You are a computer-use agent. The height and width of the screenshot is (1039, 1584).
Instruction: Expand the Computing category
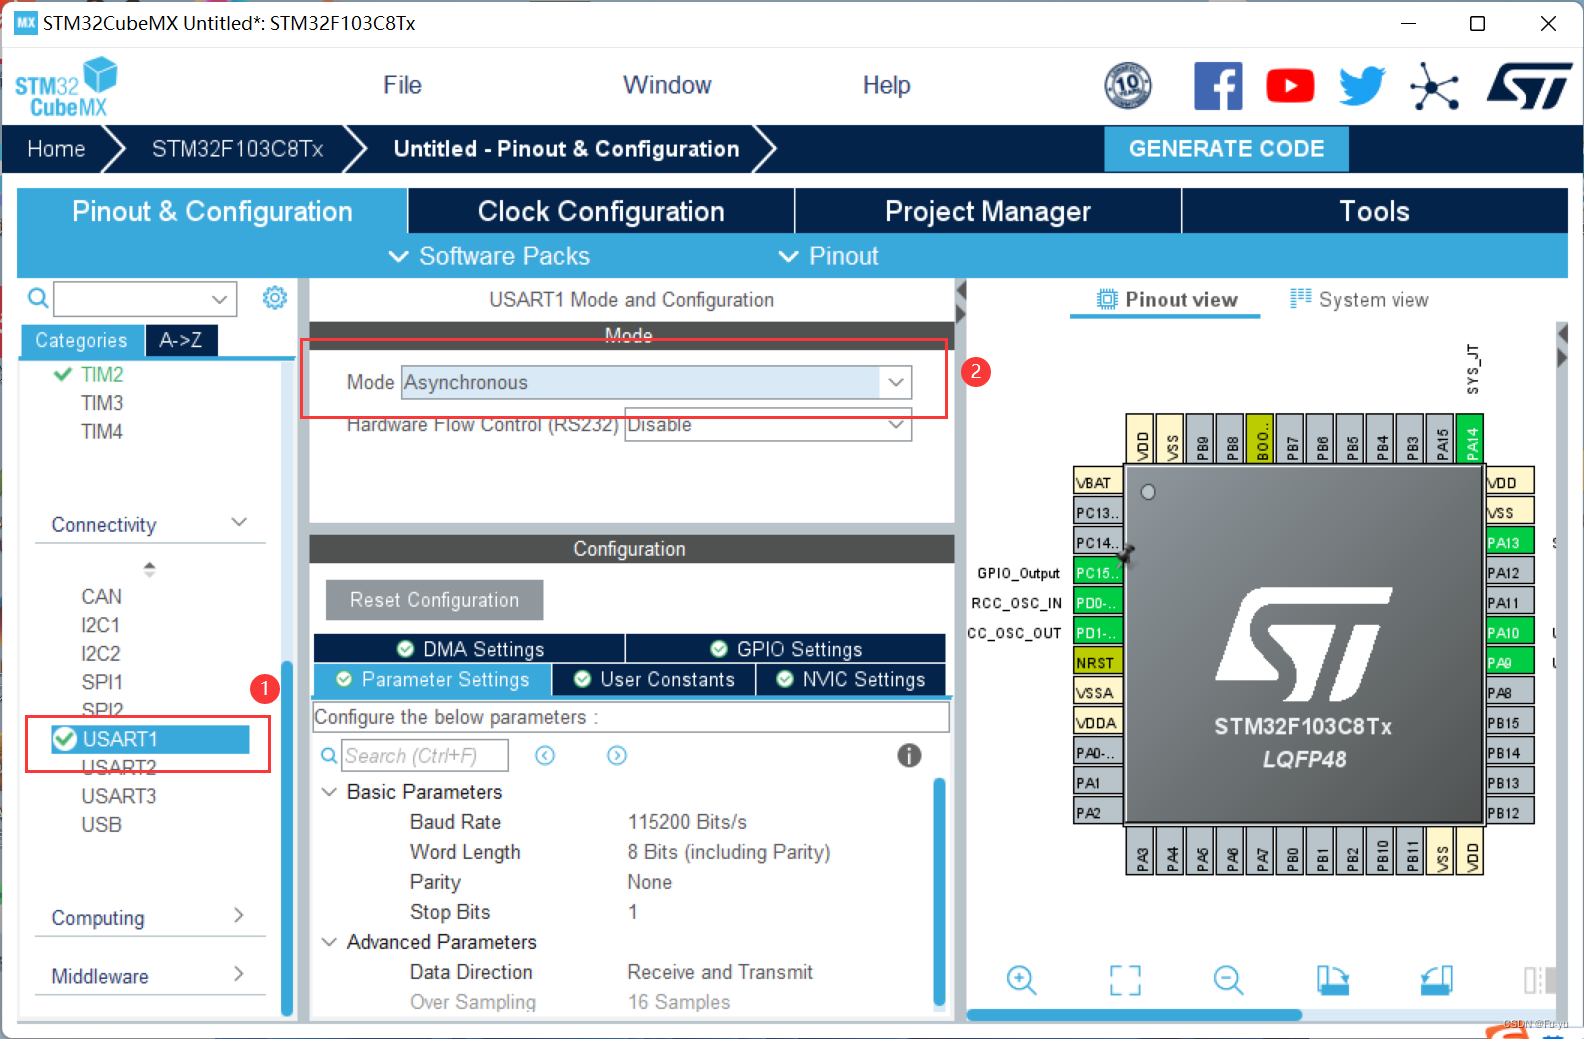click(x=239, y=916)
